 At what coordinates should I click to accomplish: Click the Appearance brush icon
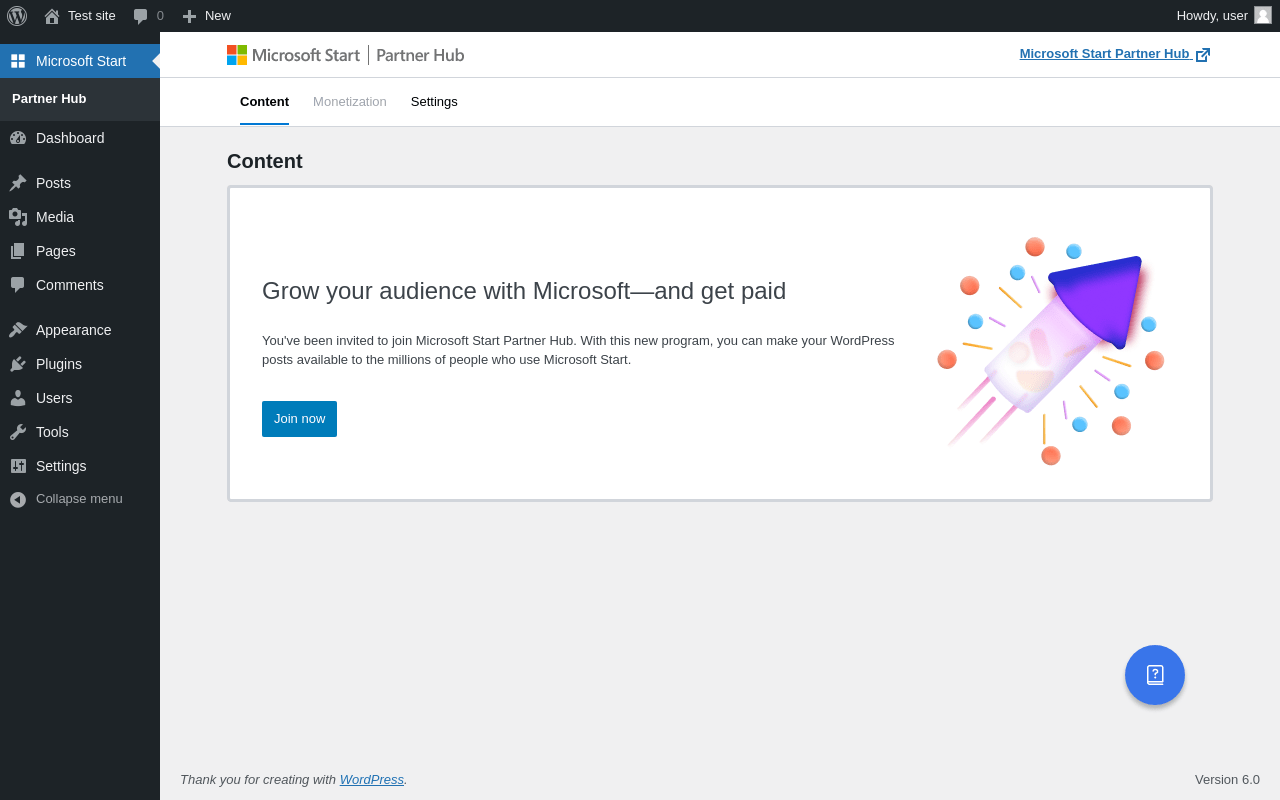tap(18, 330)
